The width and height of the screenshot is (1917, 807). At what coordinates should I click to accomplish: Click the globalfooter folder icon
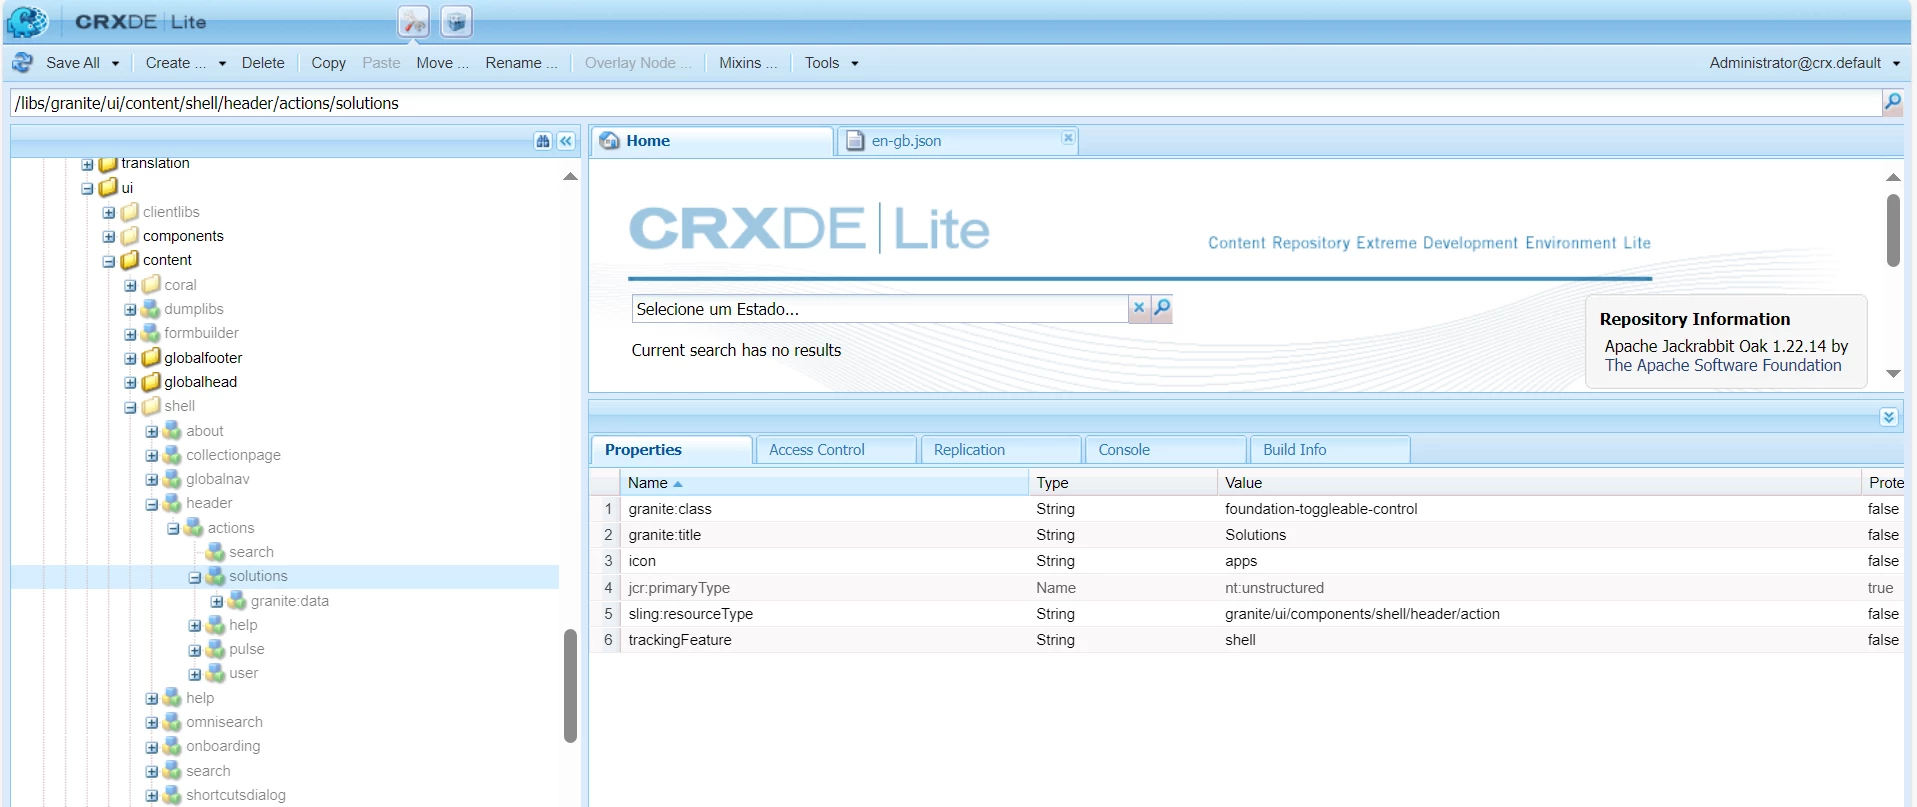pos(151,357)
